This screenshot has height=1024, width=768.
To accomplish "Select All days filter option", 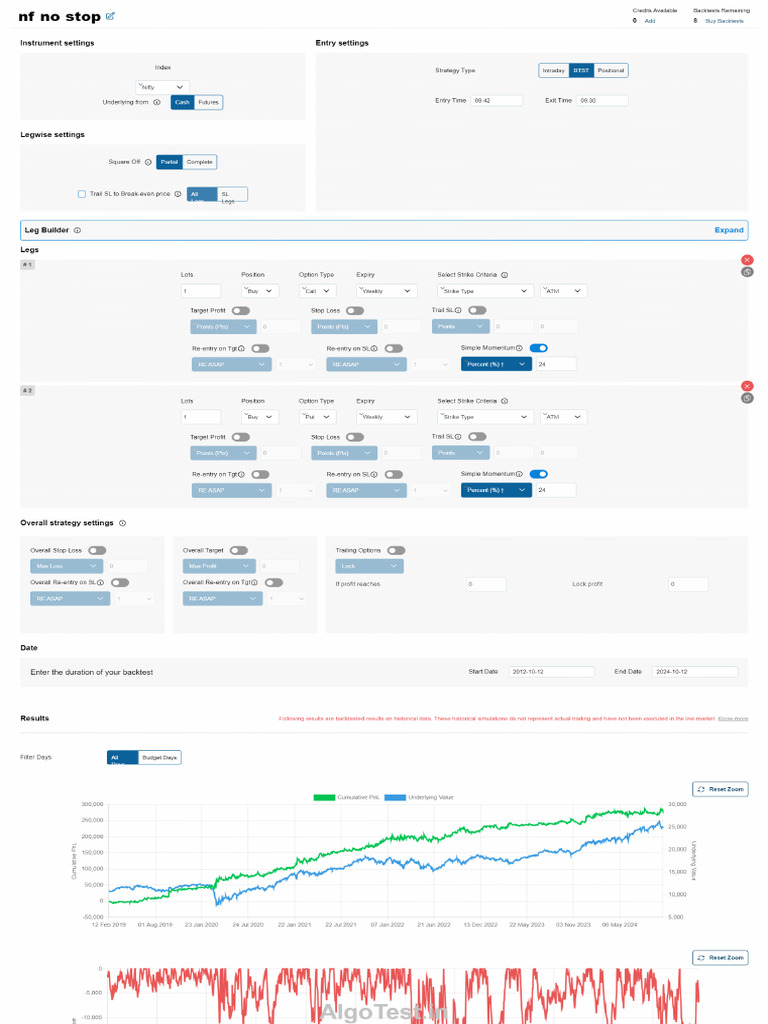I will click(x=123, y=758).
